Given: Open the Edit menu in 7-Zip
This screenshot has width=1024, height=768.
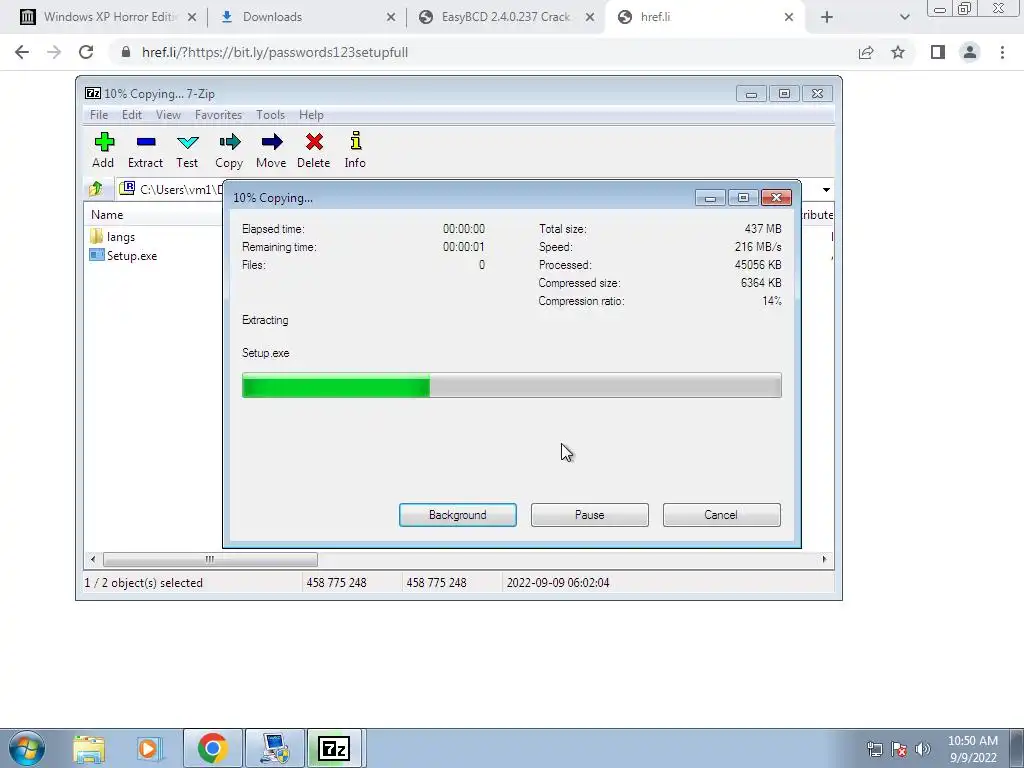Looking at the screenshot, I should pyautogui.click(x=132, y=115).
